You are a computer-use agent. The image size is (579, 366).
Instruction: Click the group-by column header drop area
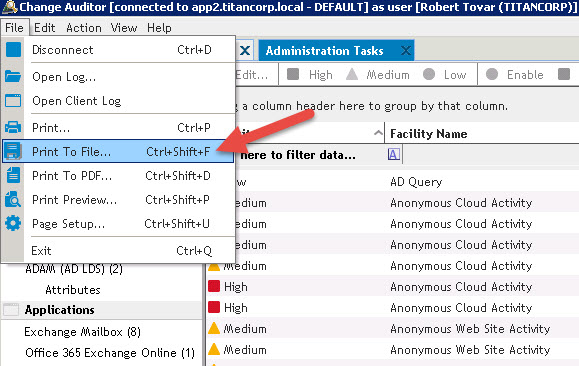tap(406, 106)
